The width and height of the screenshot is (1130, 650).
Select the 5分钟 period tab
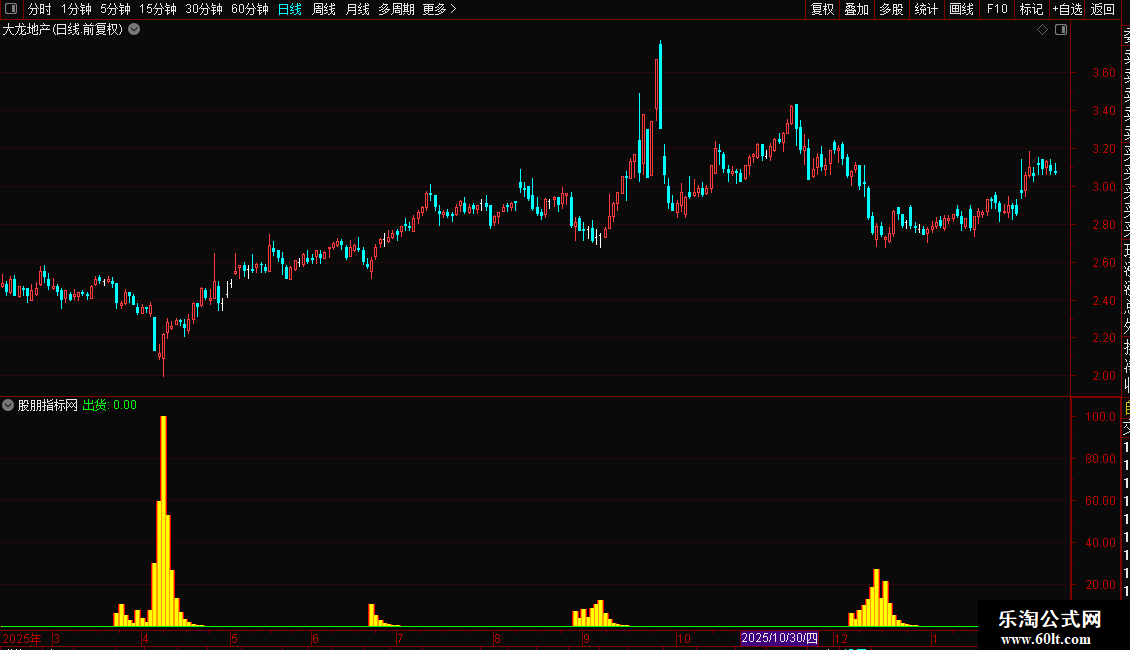tap(115, 9)
